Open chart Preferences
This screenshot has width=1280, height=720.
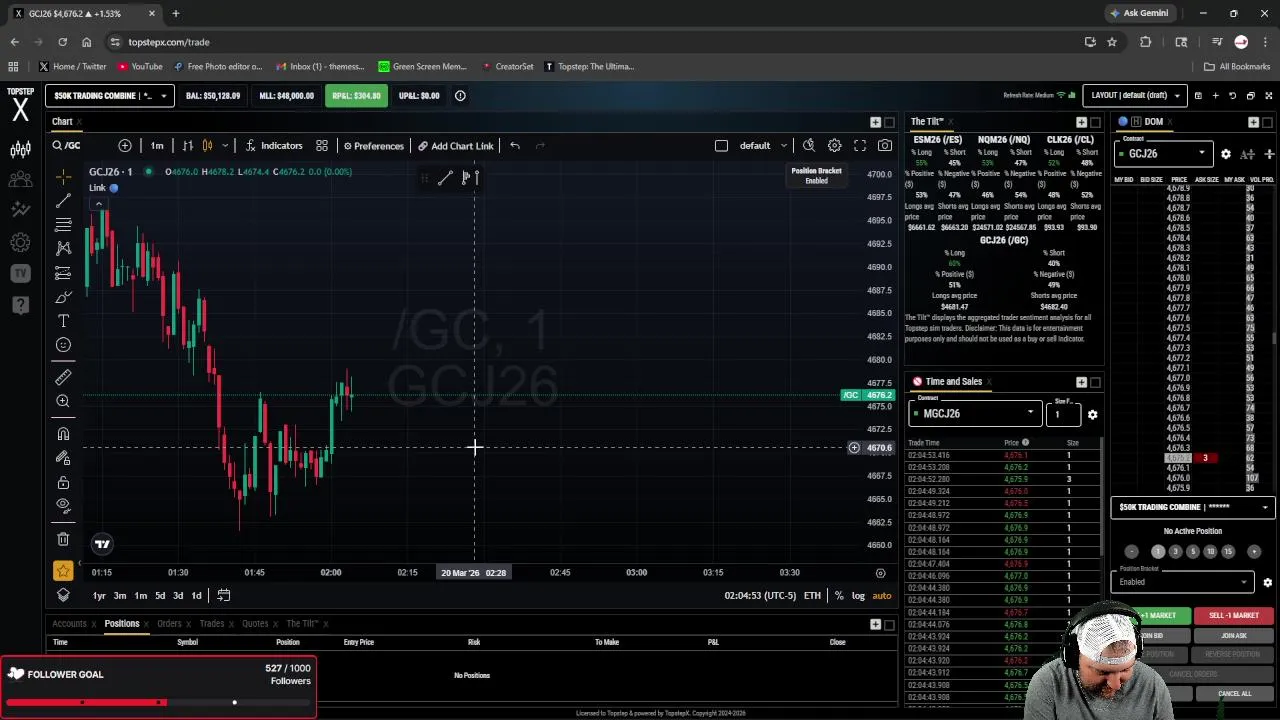(x=373, y=146)
